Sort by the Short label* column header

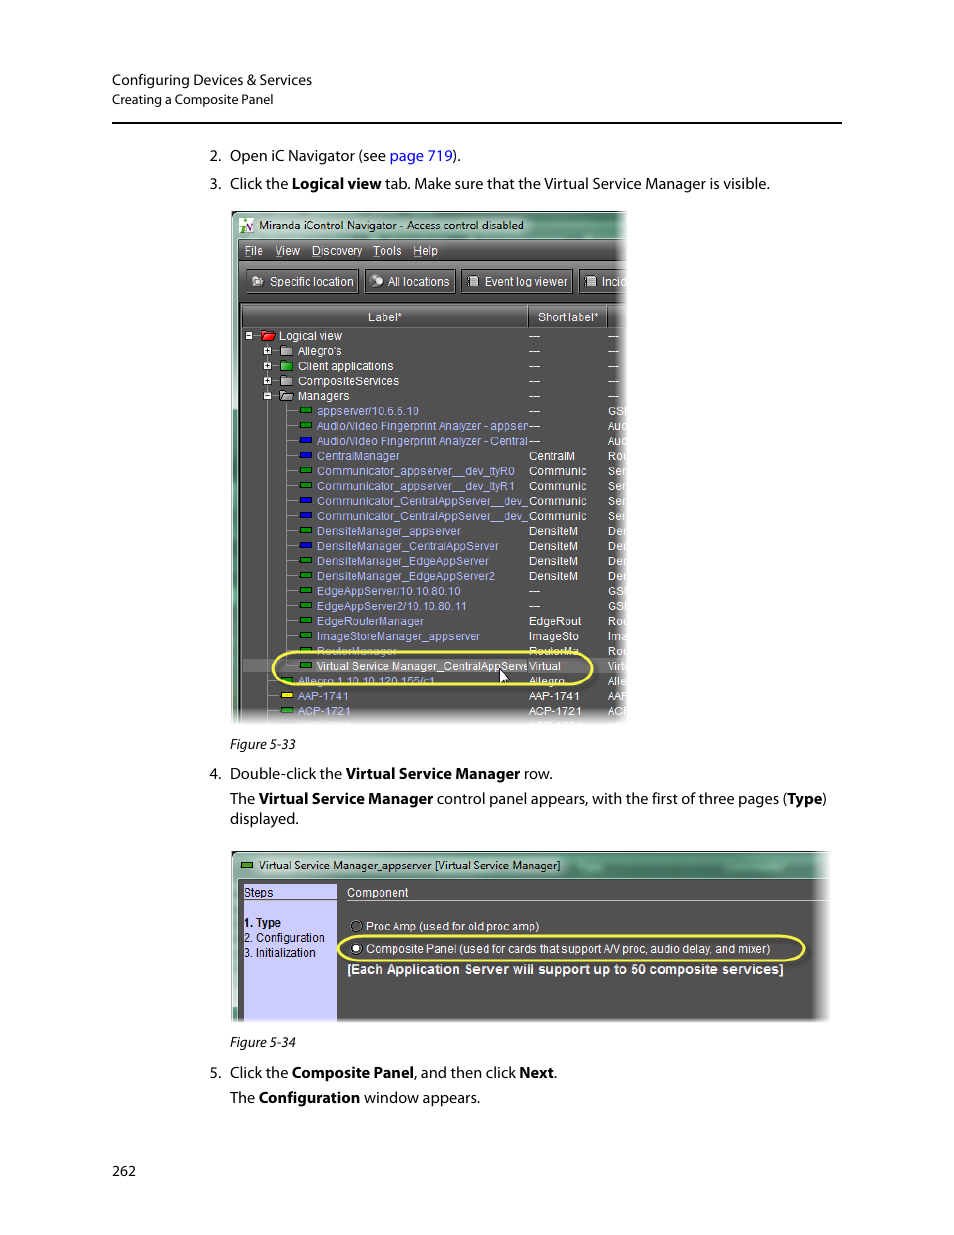567,317
